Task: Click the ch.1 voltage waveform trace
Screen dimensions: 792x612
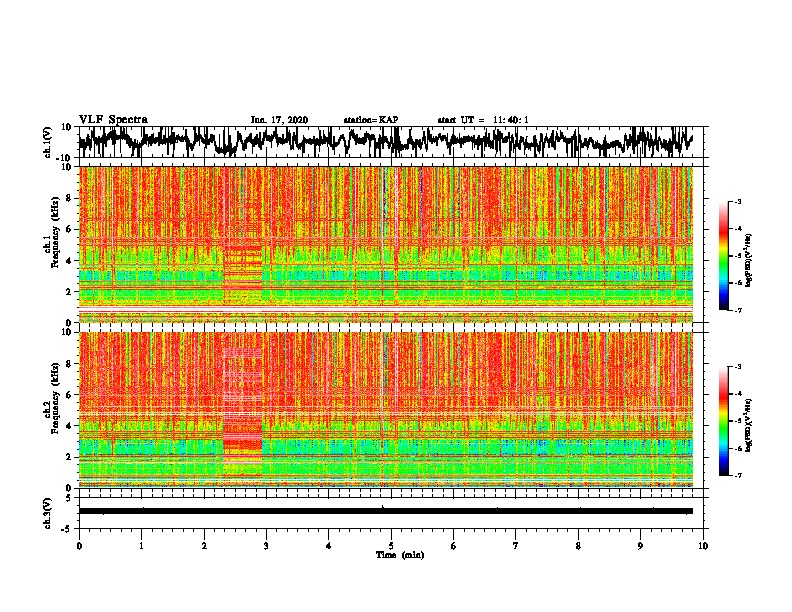Action: click(386, 141)
